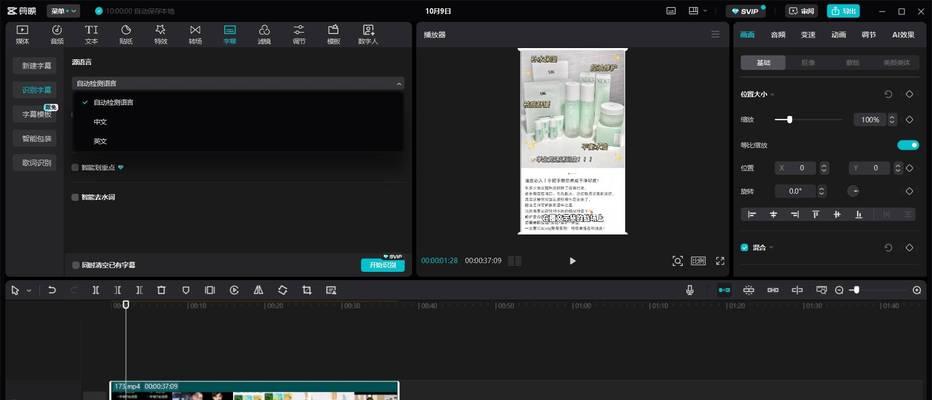Expand the 混合 section arrow
This screenshot has width=932, height=400.
click(x=772, y=247)
